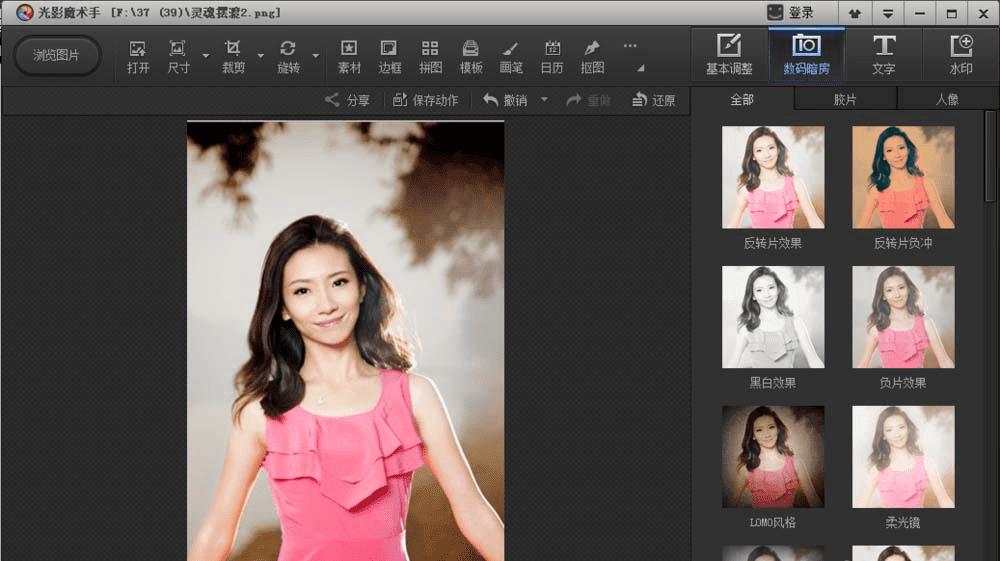
Task: Switch to the 胶片 (Film) tab
Action: click(845, 100)
